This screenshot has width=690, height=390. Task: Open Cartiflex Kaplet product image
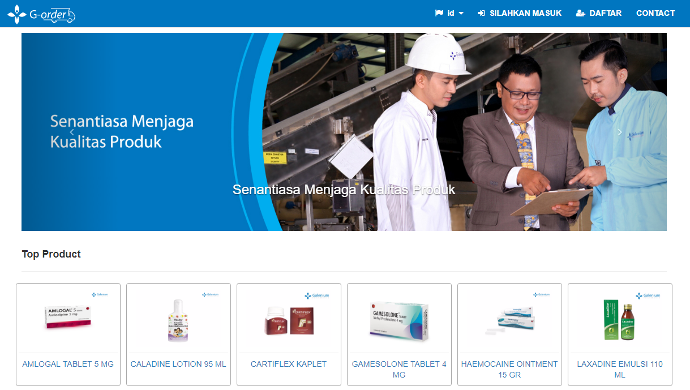coord(289,318)
